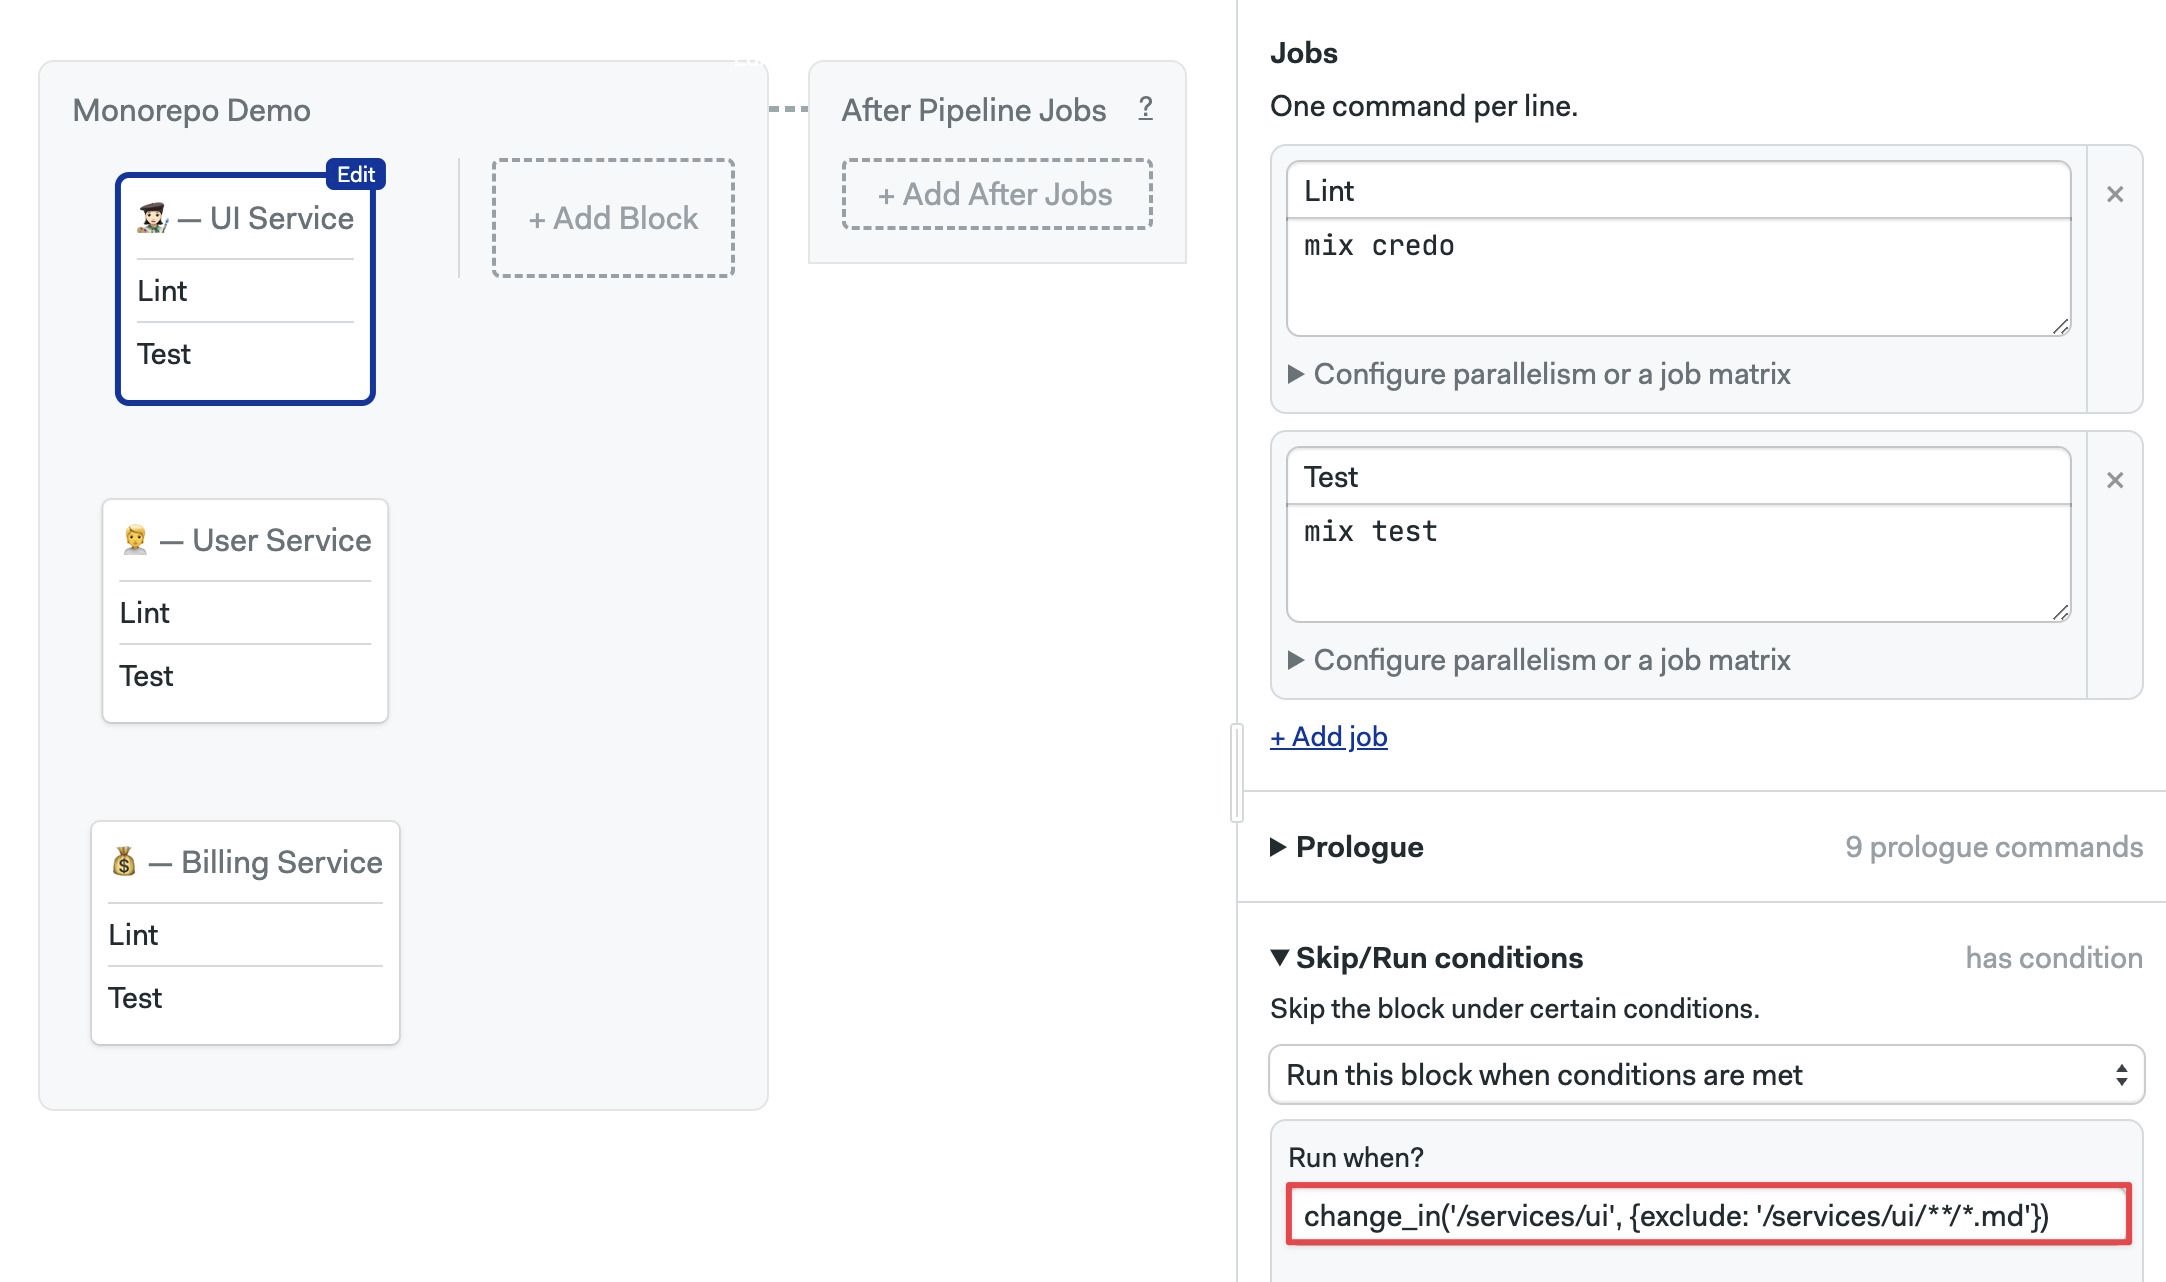Click the UI Service block emoji icon
The image size is (2166, 1282).
coord(153,217)
